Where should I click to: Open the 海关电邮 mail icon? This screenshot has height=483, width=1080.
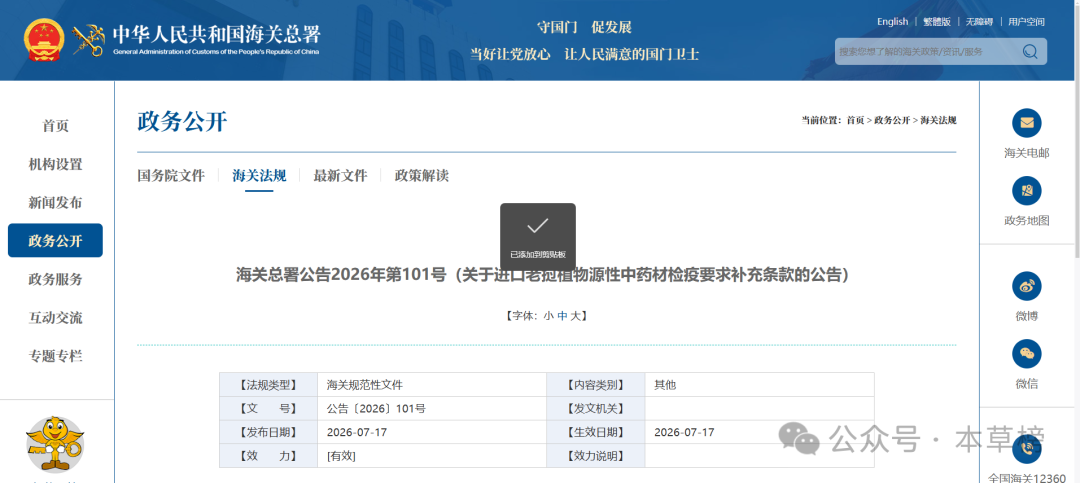1026,123
